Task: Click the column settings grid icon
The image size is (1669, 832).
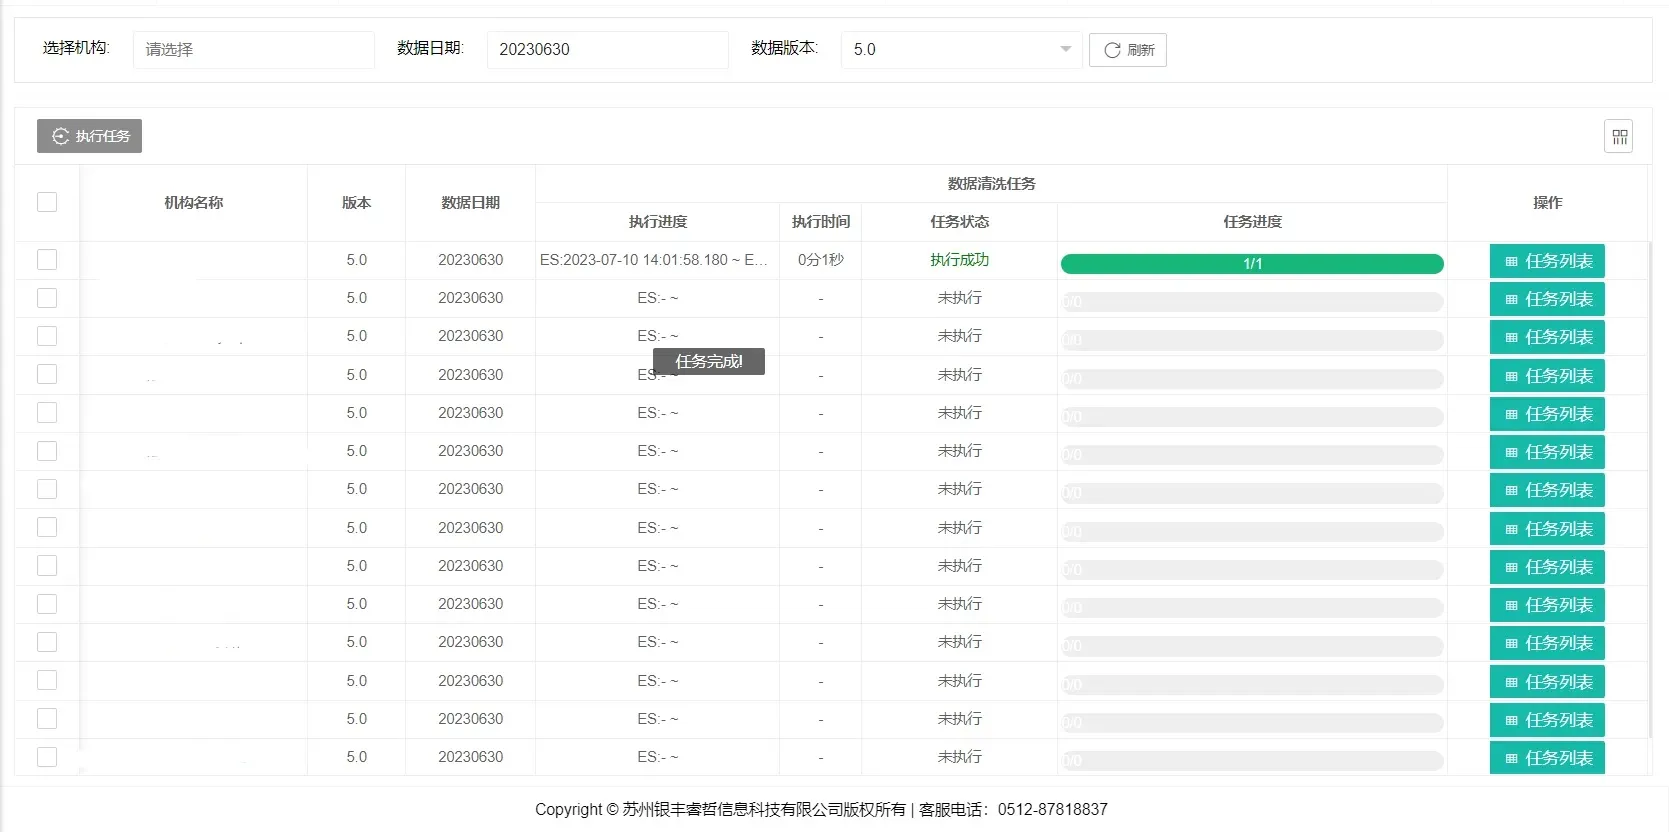Action: 1618,136
